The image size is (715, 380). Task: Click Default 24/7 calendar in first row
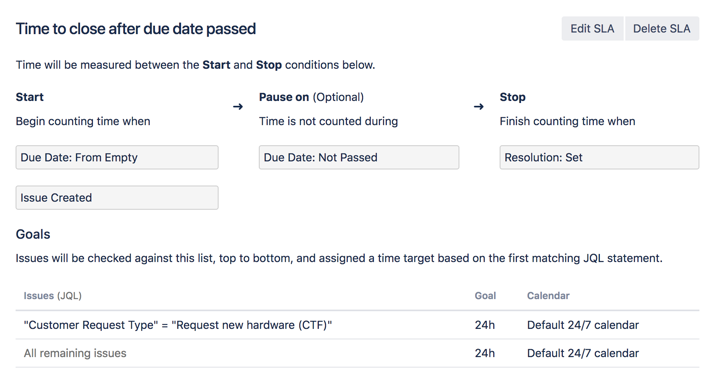(x=583, y=325)
